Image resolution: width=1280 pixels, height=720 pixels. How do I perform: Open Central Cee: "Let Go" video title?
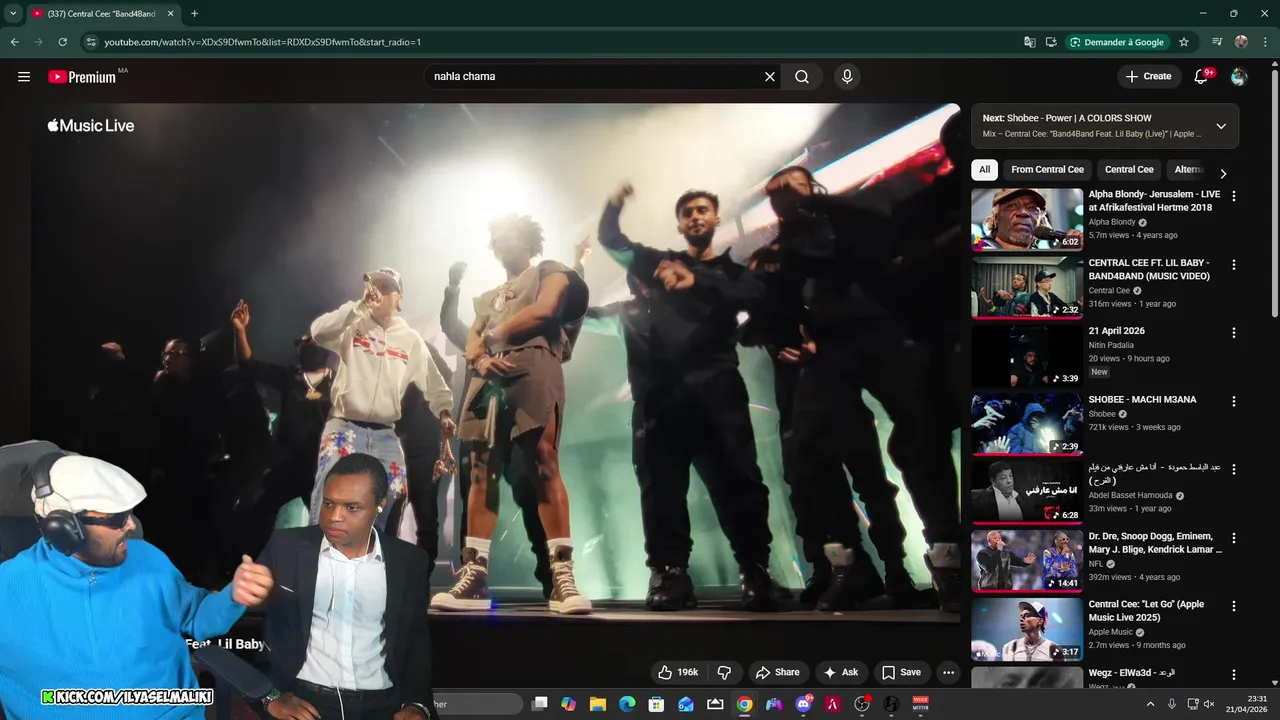1146,611
